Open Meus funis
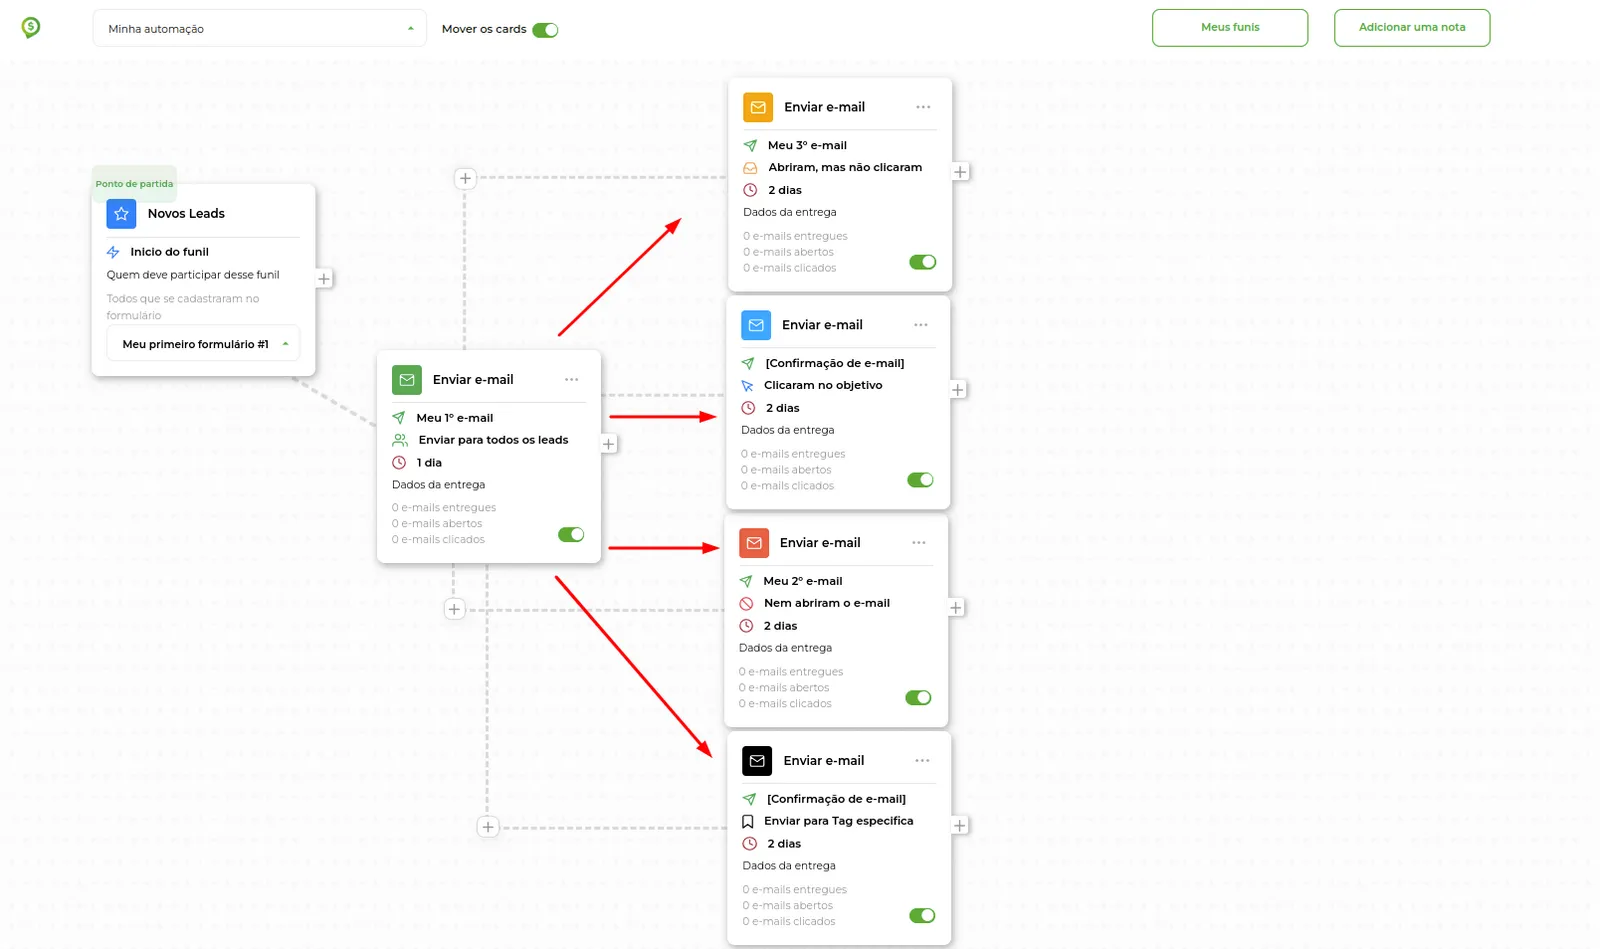This screenshot has width=1600, height=949. 1230,28
